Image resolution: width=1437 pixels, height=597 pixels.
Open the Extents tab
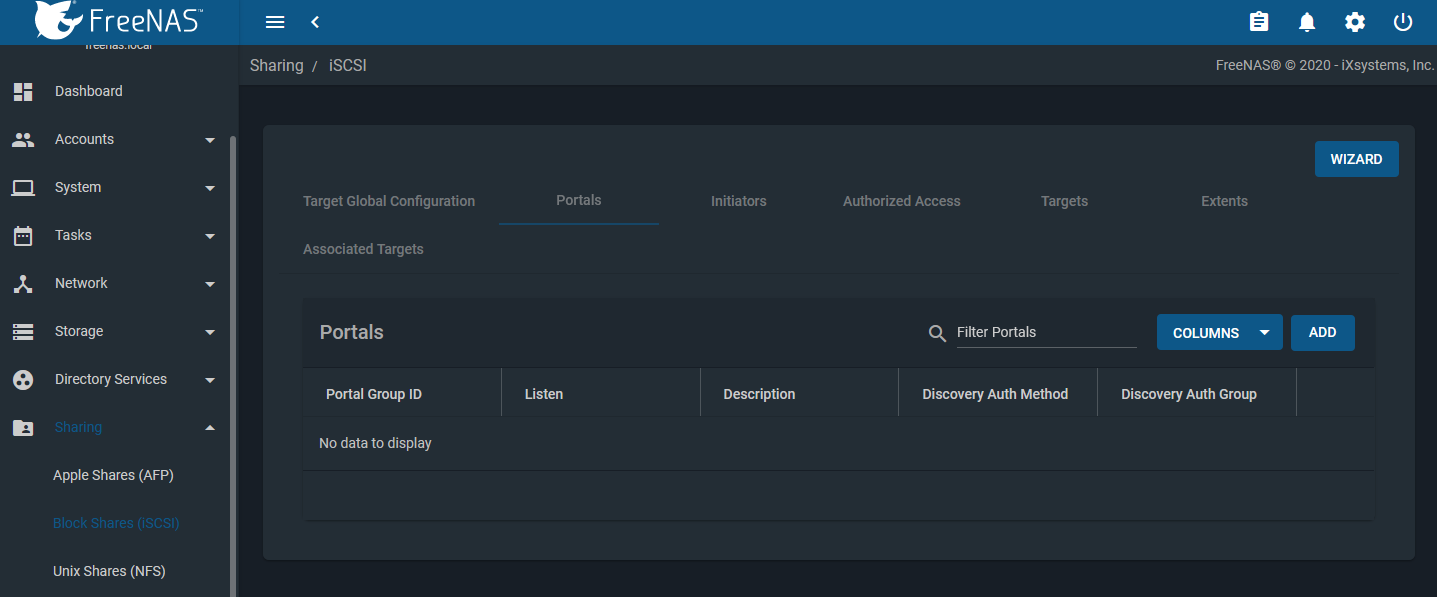(1224, 201)
